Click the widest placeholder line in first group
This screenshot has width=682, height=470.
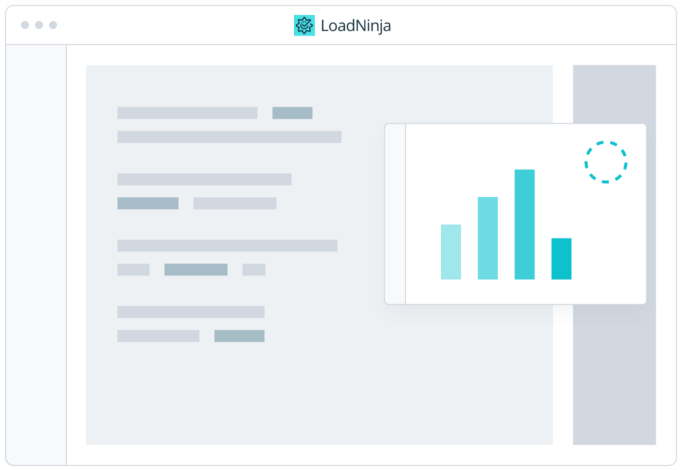[229, 137]
